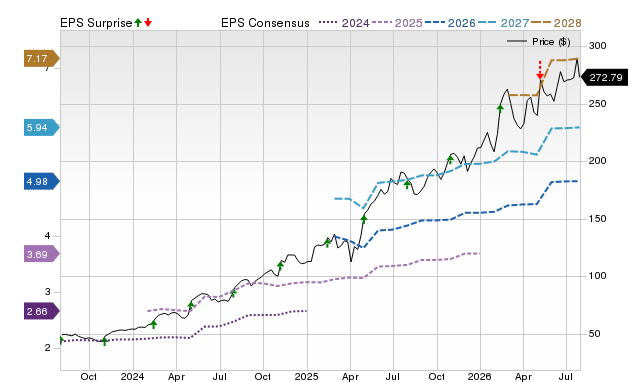Click the 7.17 brown EPS value tag

pyautogui.click(x=41, y=59)
